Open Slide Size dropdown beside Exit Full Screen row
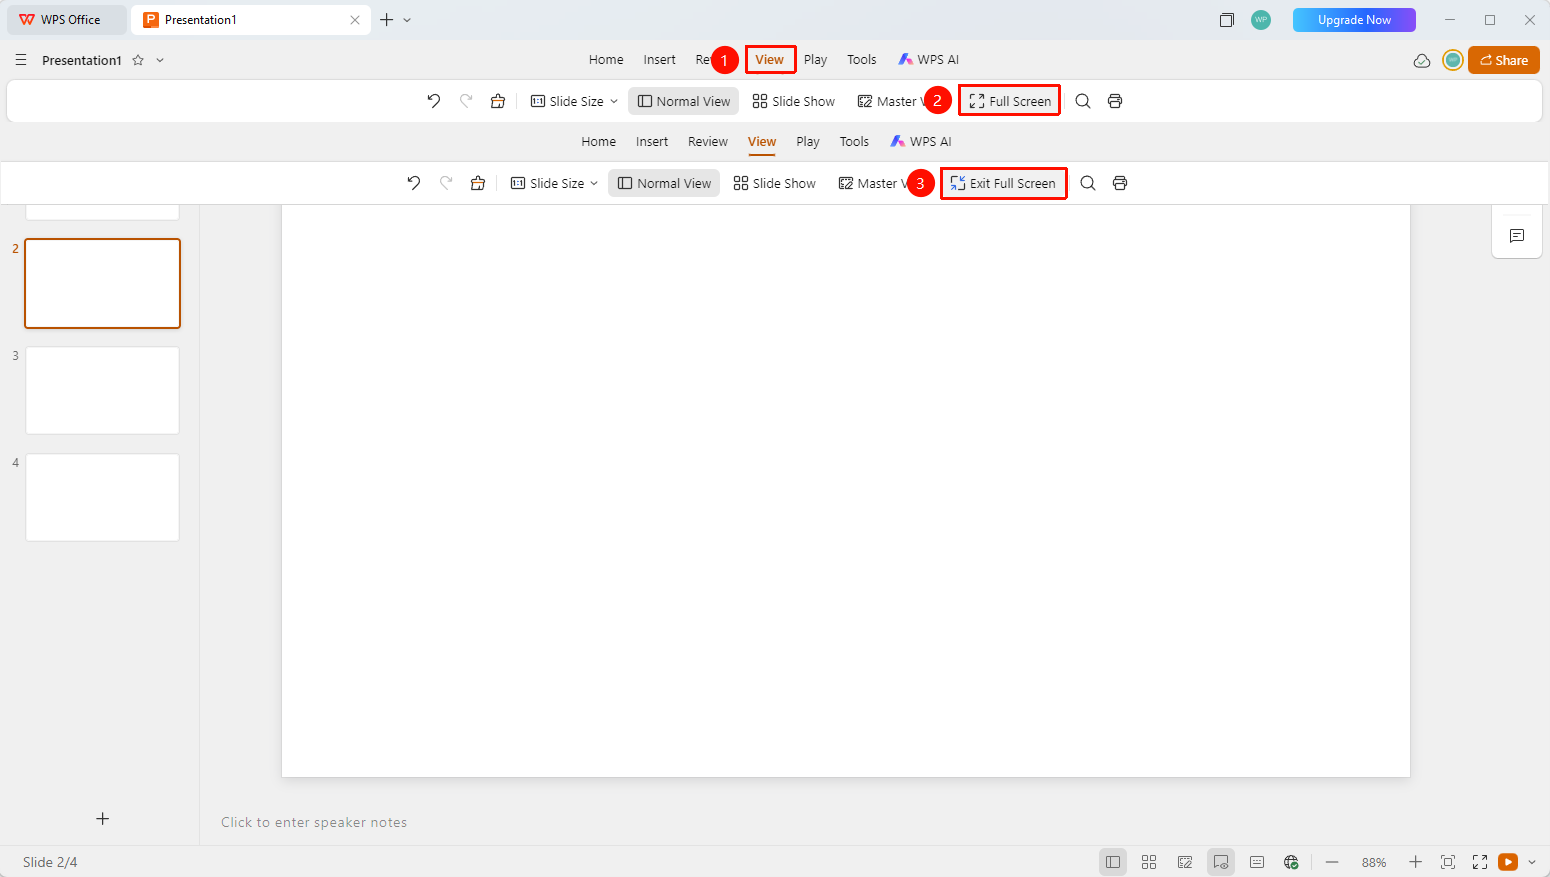Viewport: 1550px width, 877px height. point(554,183)
